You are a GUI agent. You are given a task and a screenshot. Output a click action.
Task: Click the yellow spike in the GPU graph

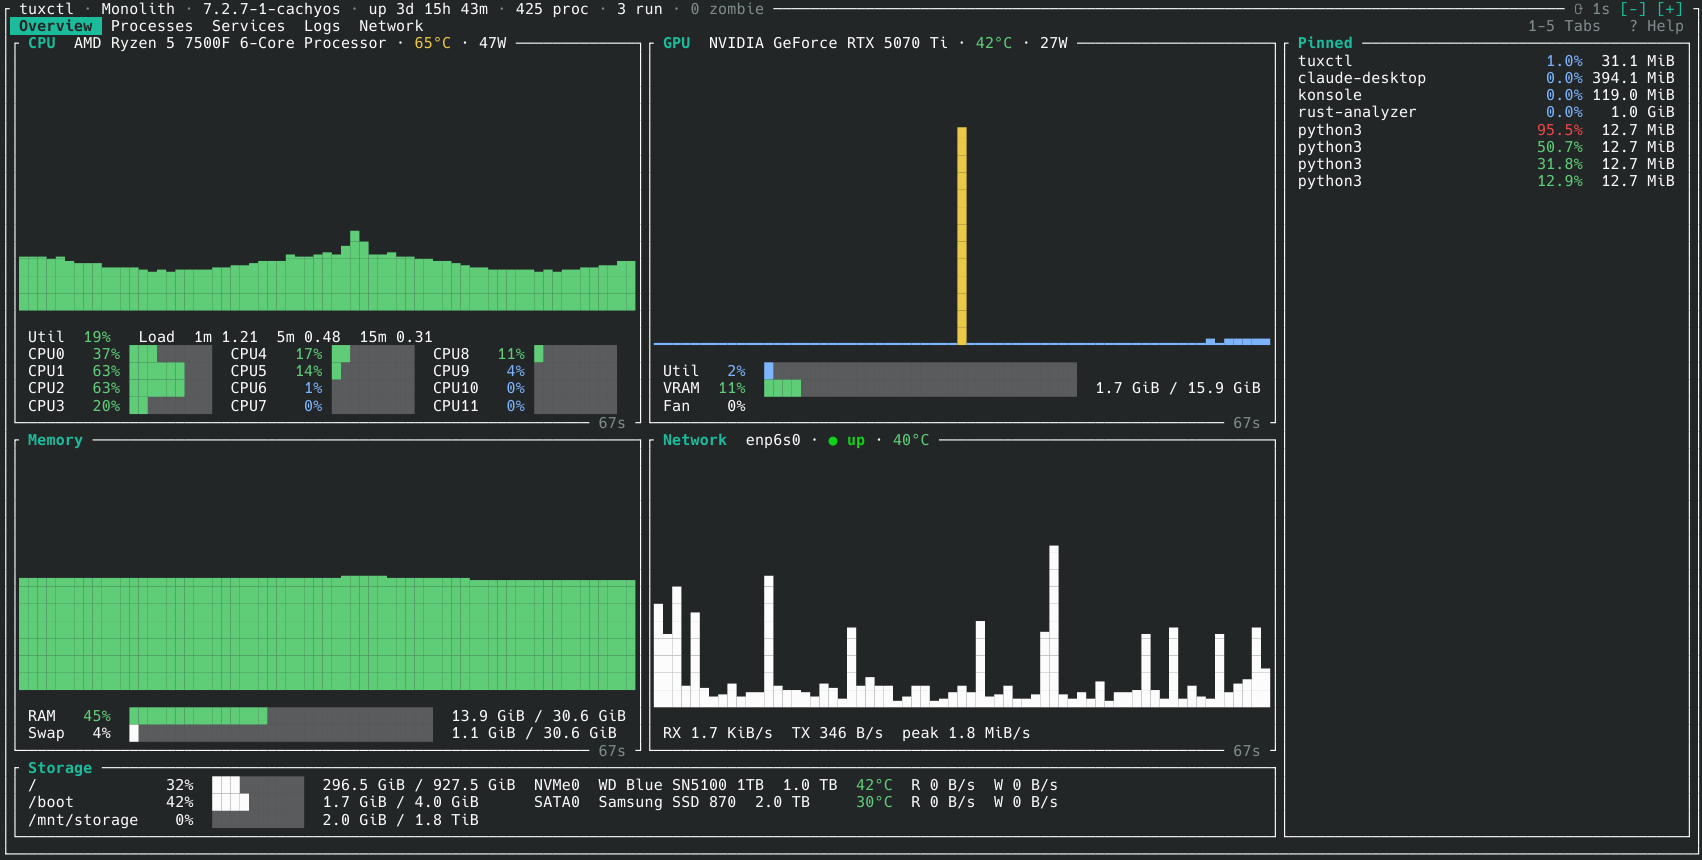pyautogui.click(x=962, y=235)
